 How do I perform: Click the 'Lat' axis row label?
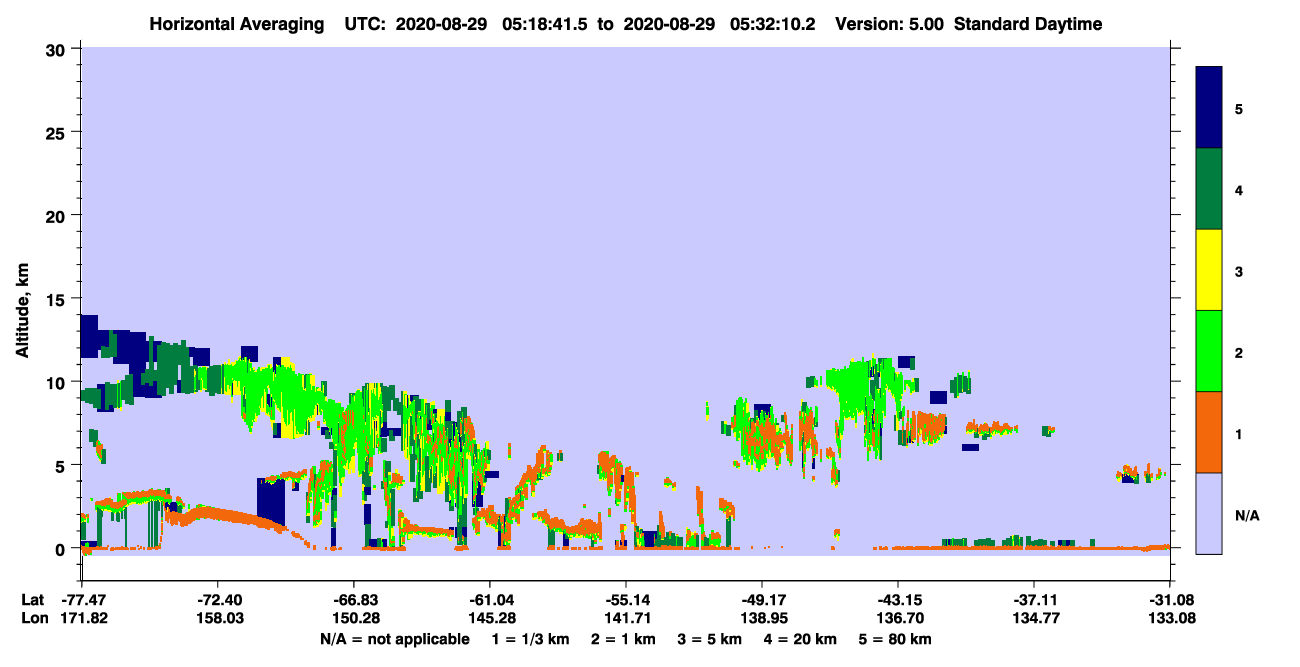coord(32,600)
